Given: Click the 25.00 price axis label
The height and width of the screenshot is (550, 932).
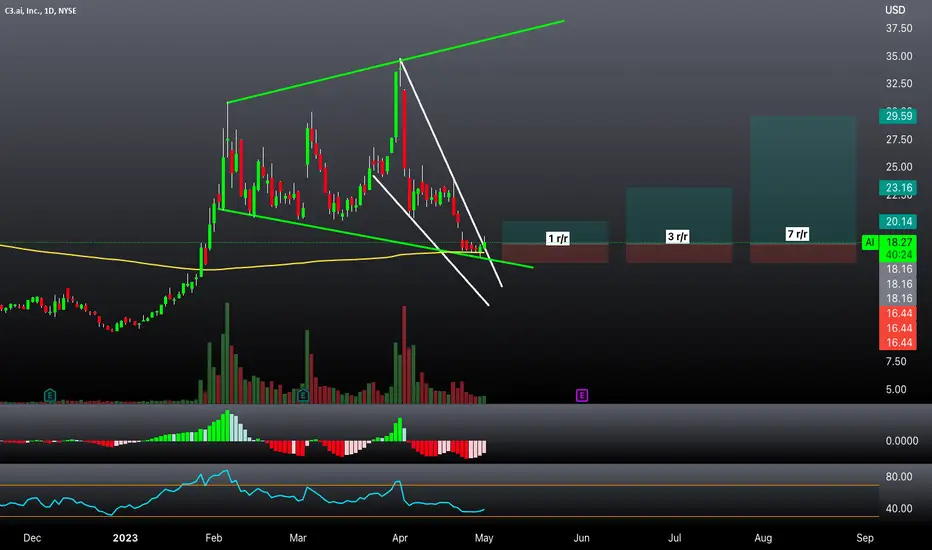Looking at the screenshot, I should click(x=899, y=167).
